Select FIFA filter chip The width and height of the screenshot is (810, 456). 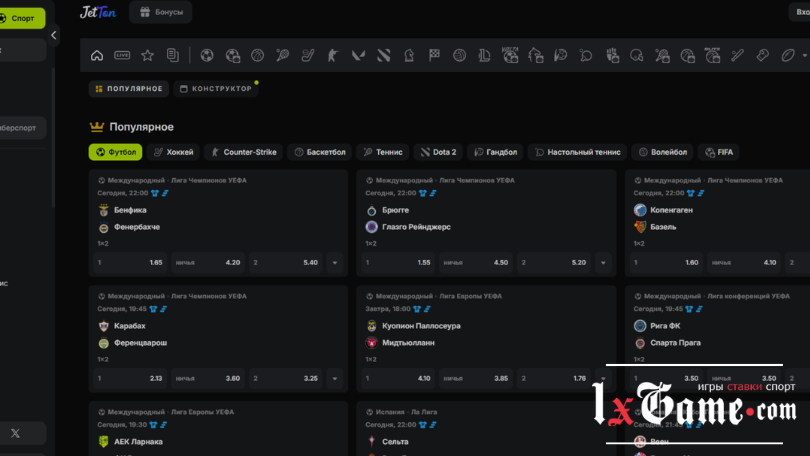click(719, 152)
